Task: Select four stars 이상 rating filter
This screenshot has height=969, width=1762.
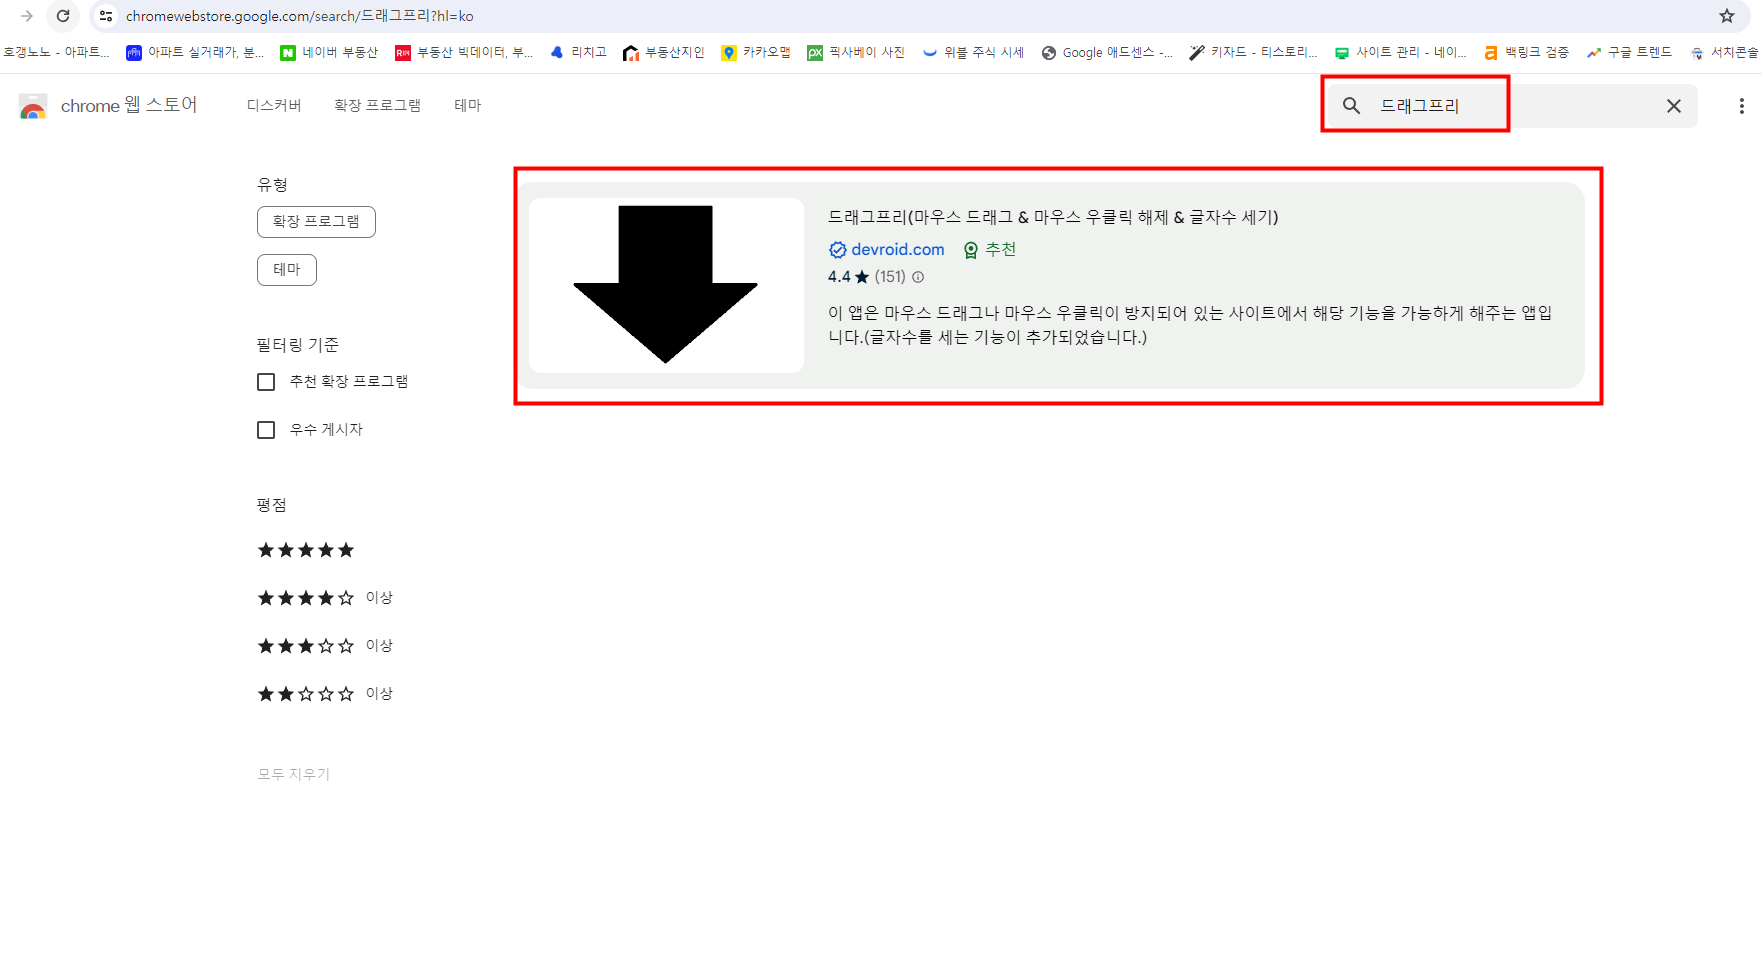Action: pos(325,598)
